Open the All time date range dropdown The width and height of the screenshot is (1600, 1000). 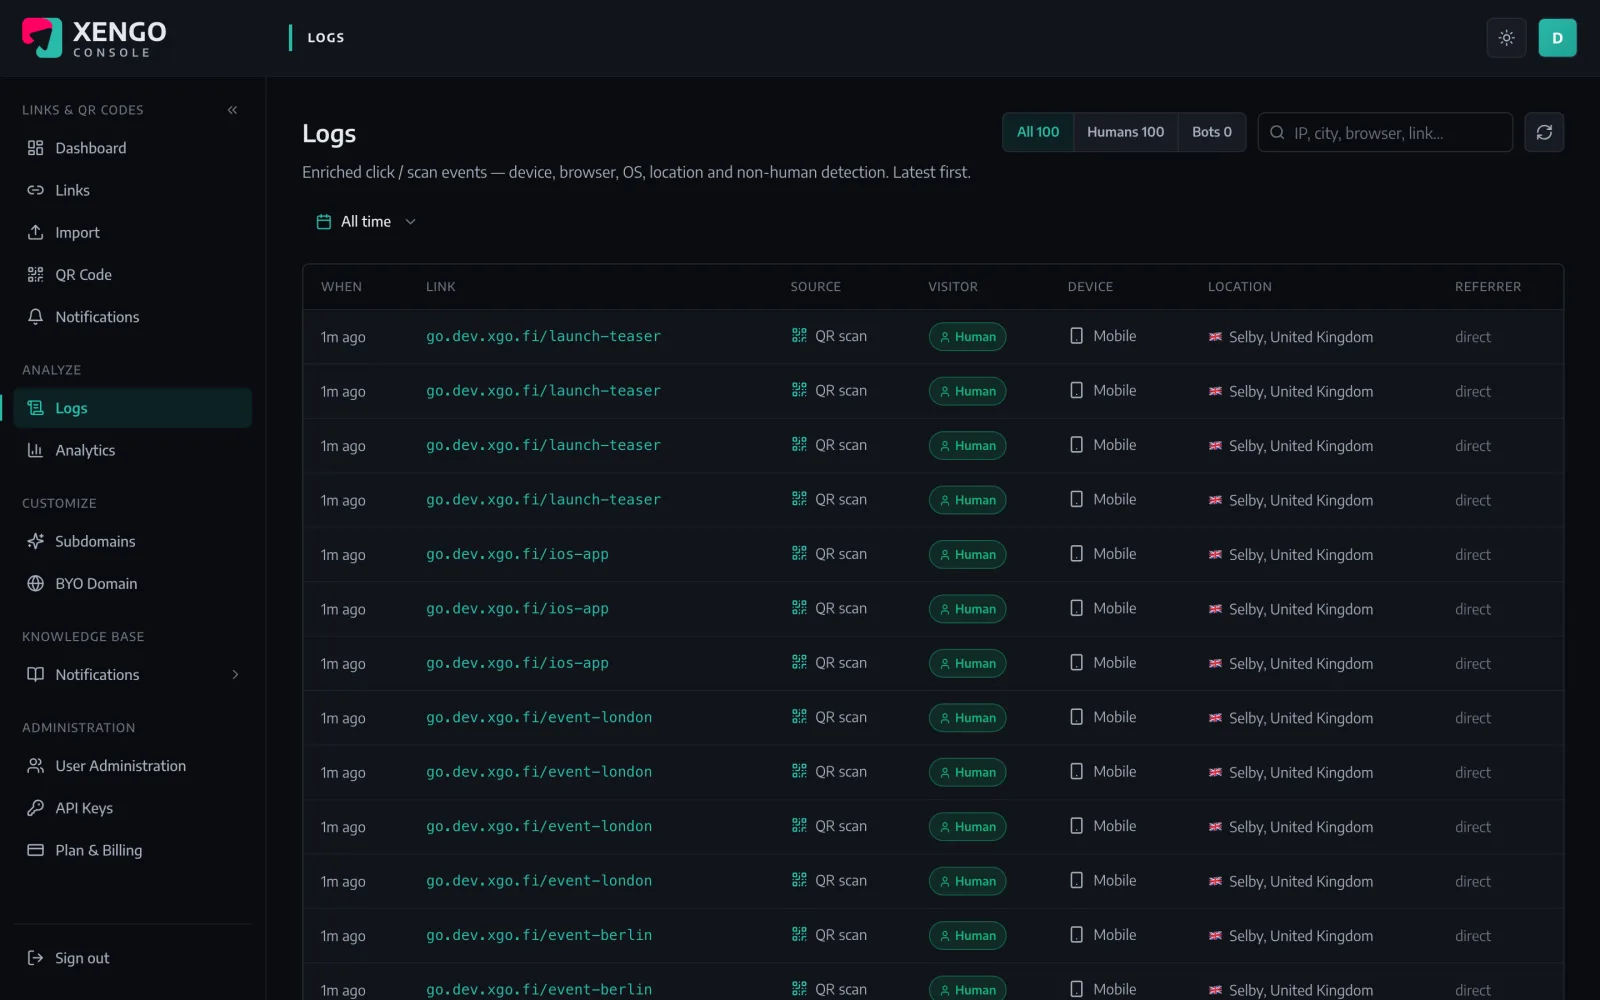click(x=366, y=222)
